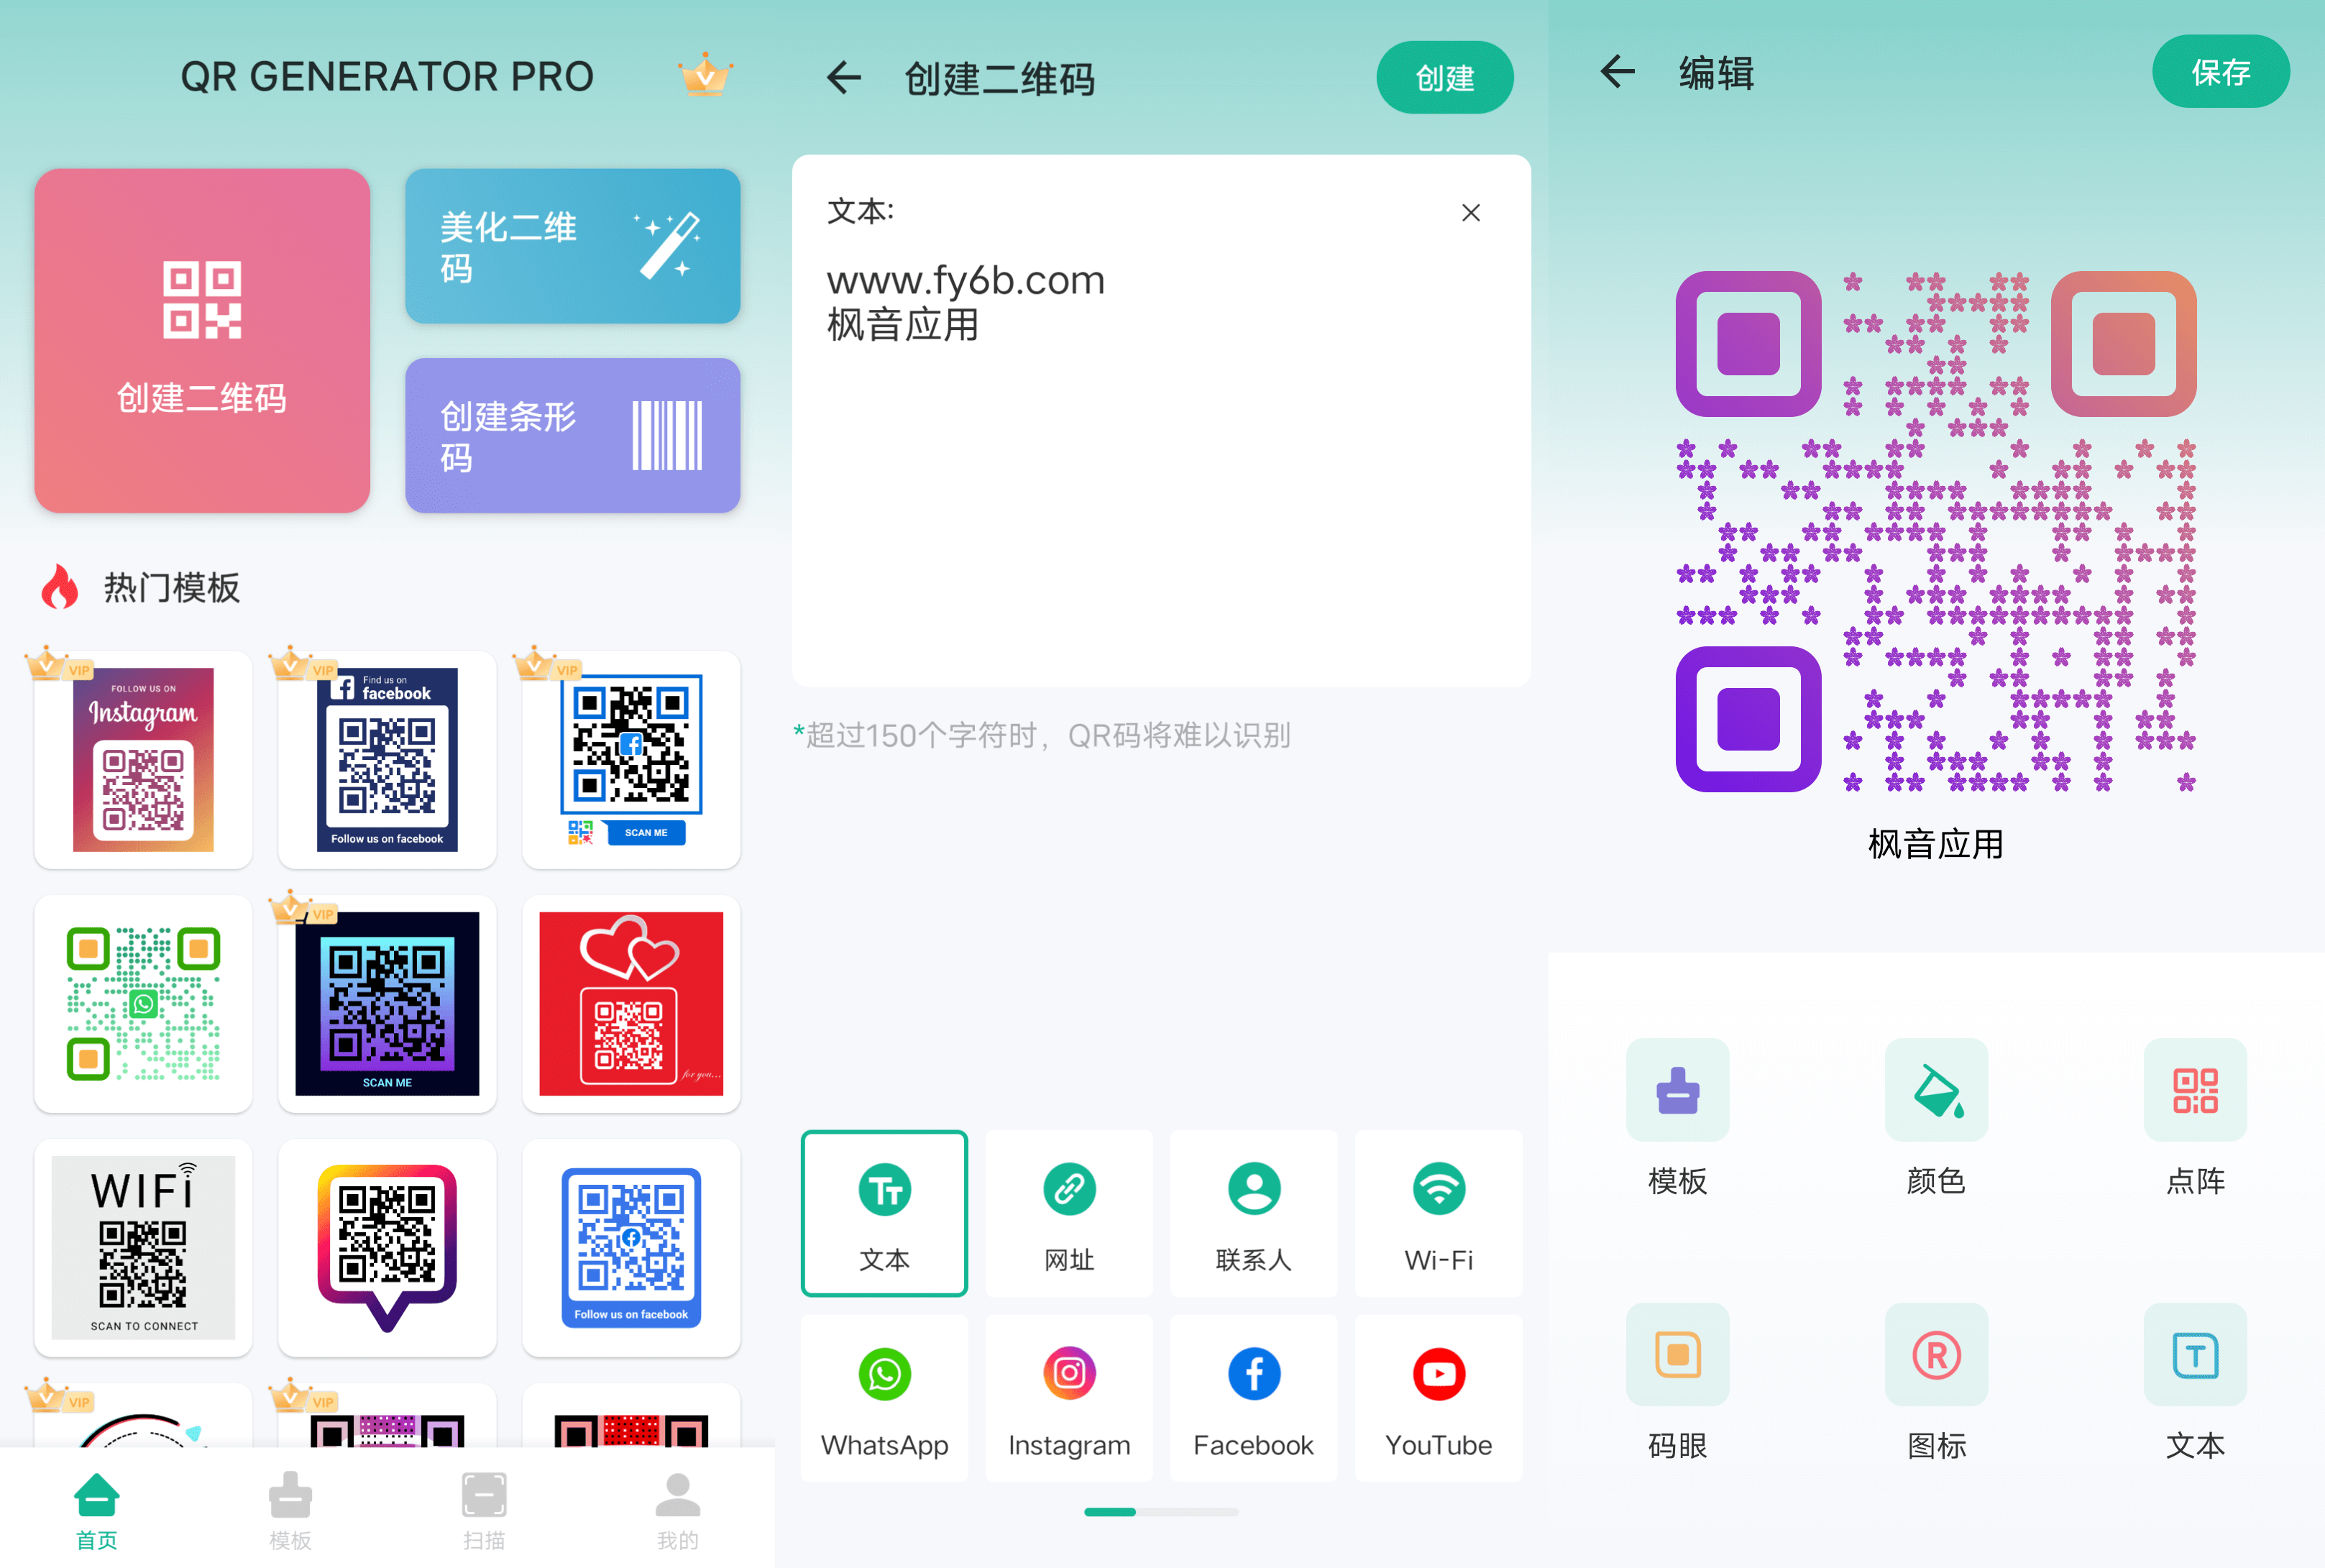This screenshot has width=2325, height=1568.
Task: Select the blue SCAN ME Facebook template
Action: [x=631, y=760]
